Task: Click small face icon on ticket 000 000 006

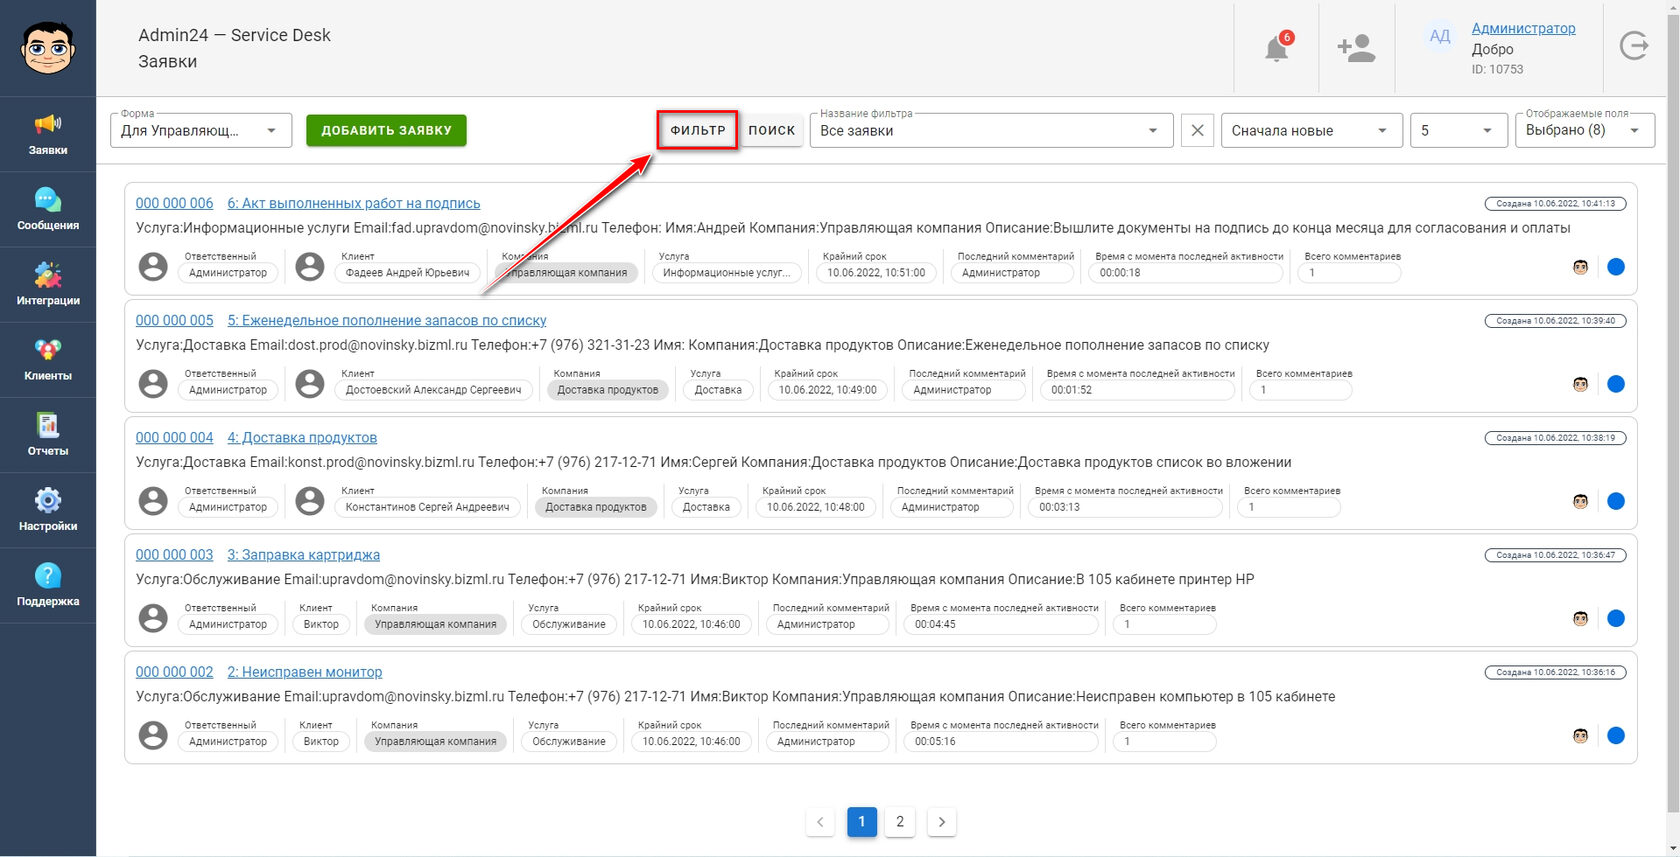Action: pyautogui.click(x=1581, y=267)
